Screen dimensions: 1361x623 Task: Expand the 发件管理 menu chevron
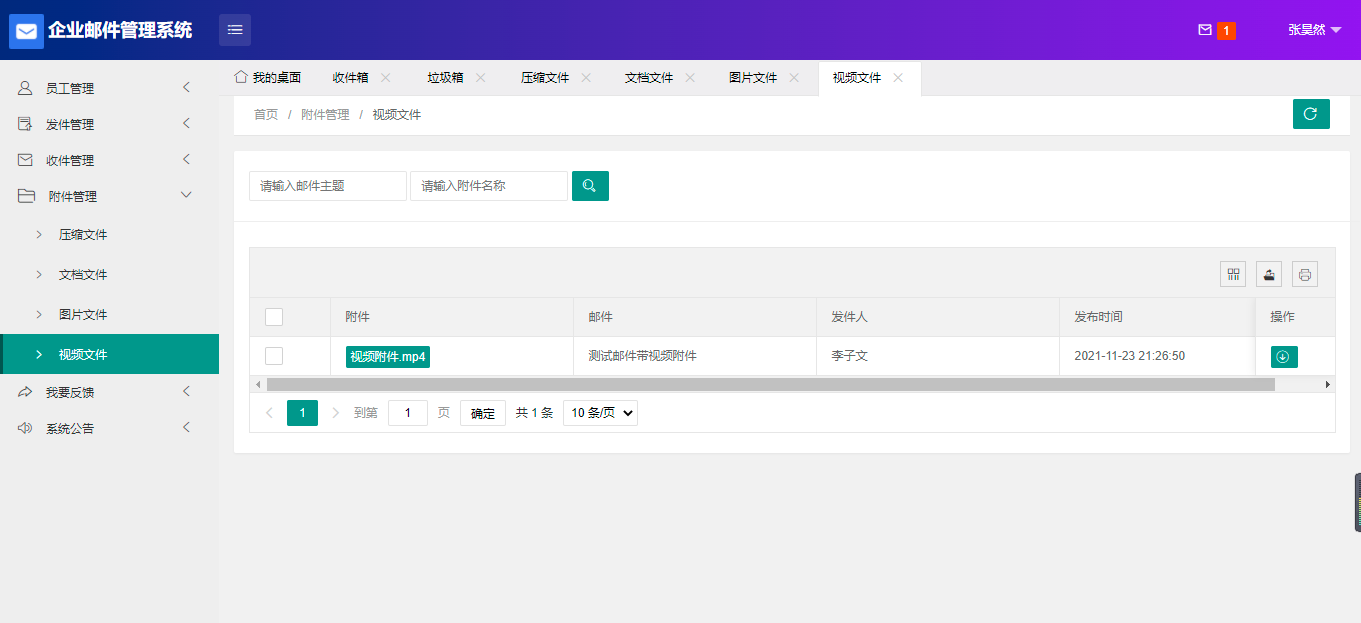pyautogui.click(x=186, y=124)
